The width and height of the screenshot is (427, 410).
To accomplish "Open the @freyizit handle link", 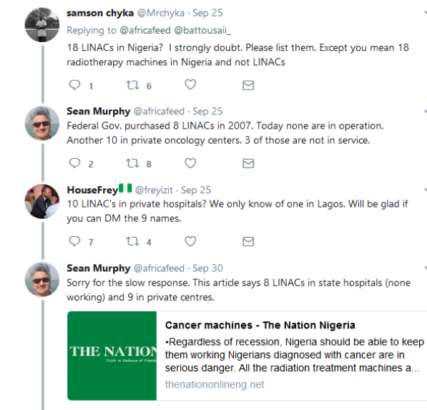I will (154, 190).
